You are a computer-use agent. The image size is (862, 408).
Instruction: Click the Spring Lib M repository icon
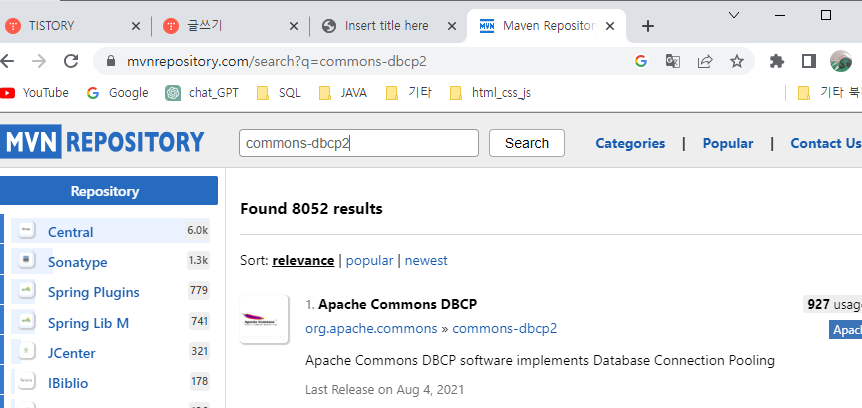pyautogui.click(x=26, y=320)
